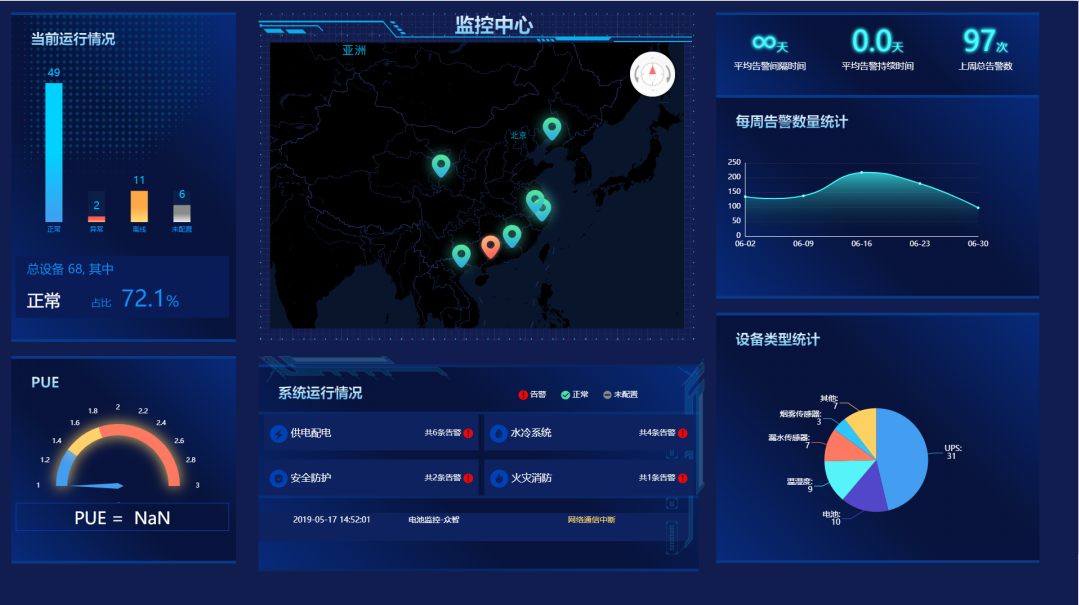The height and width of the screenshot is (605, 1079).
Task: Click the flame icon for 火灾消防
Action: point(498,478)
